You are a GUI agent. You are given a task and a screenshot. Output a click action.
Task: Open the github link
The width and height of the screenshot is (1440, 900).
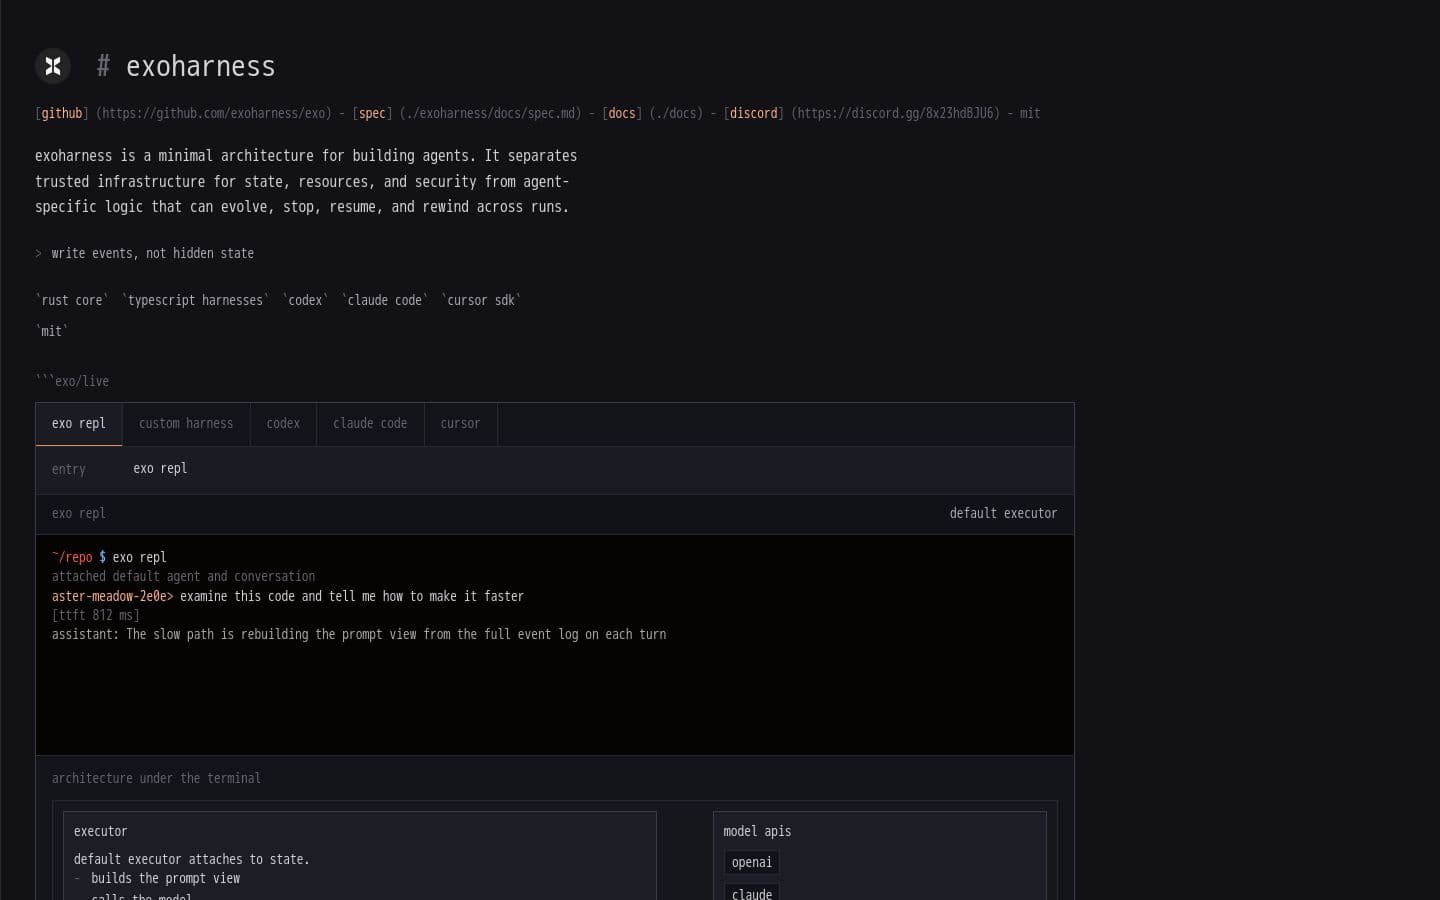(62, 113)
